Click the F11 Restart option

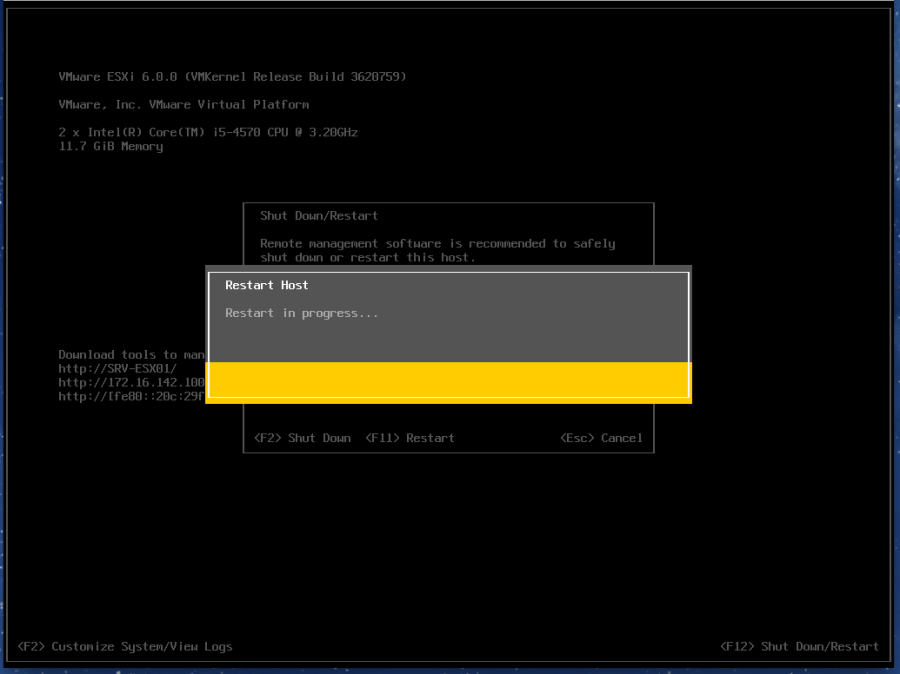pyautogui.click(x=409, y=438)
